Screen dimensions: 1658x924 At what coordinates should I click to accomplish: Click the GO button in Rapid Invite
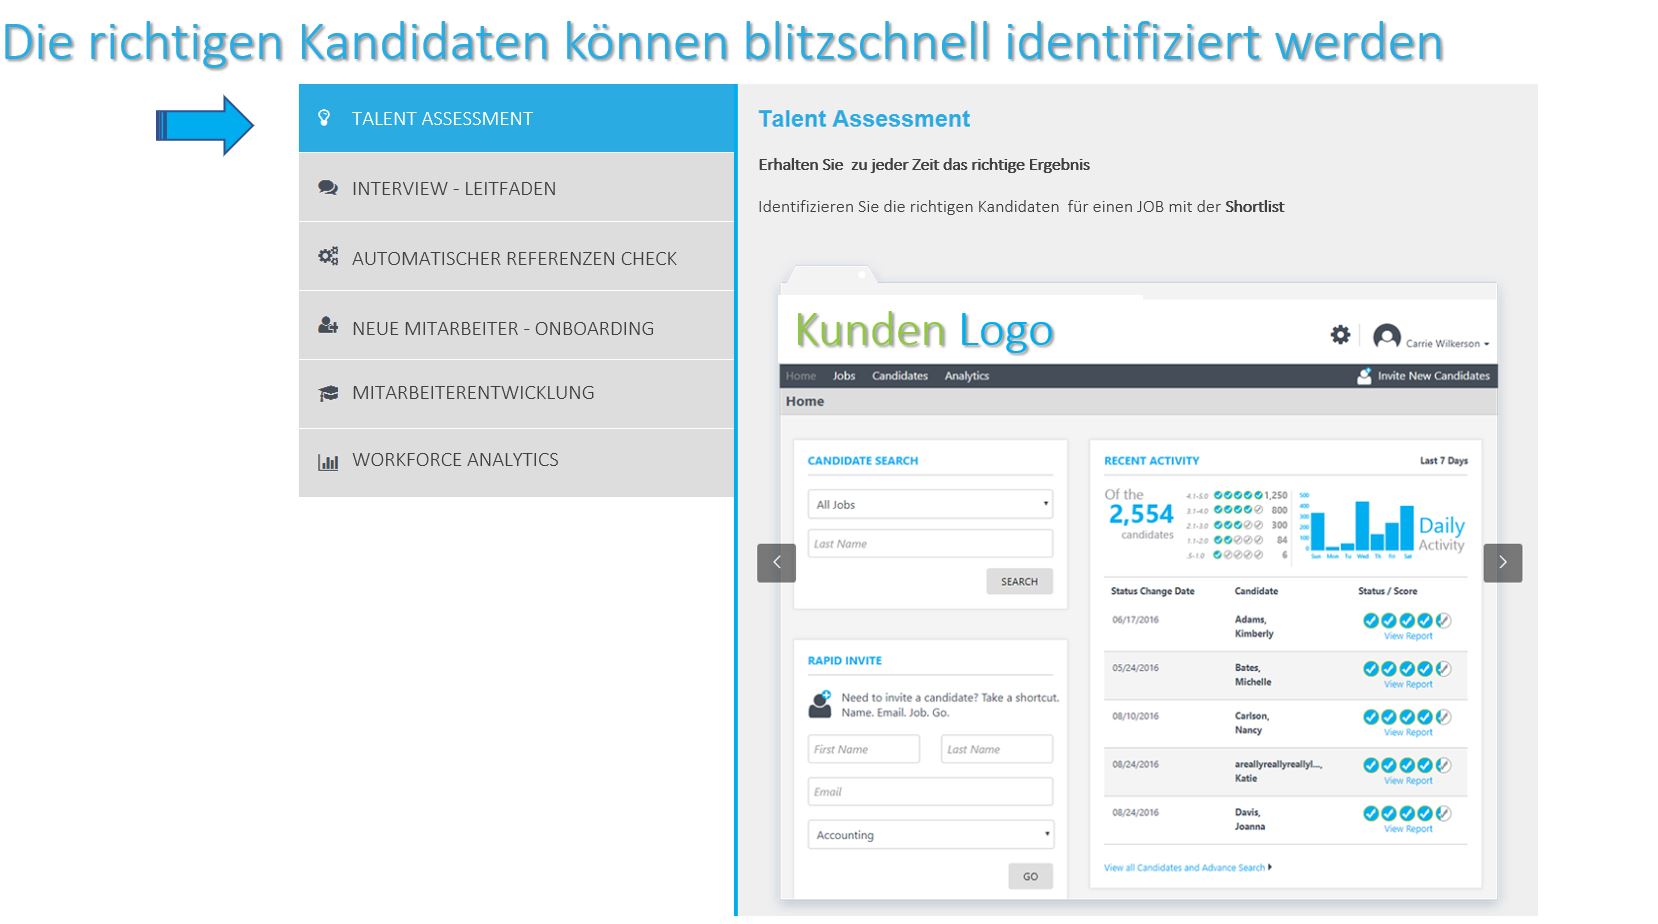[x=1030, y=876]
